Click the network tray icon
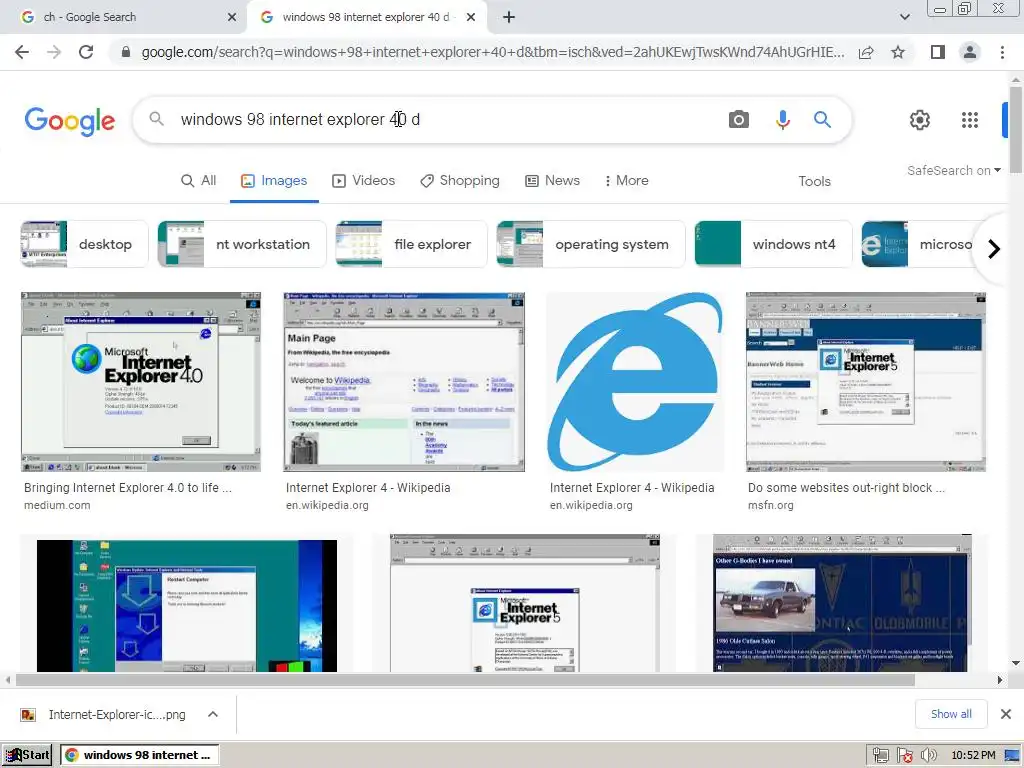1024x768 pixels. [x=880, y=756]
